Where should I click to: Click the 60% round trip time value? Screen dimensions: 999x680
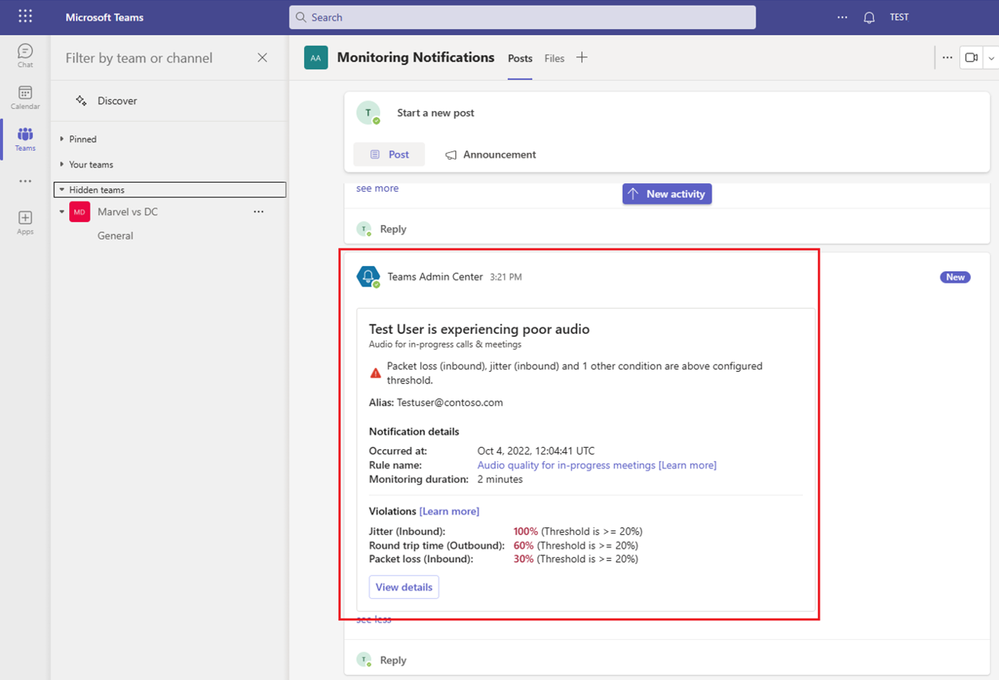click(523, 546)
